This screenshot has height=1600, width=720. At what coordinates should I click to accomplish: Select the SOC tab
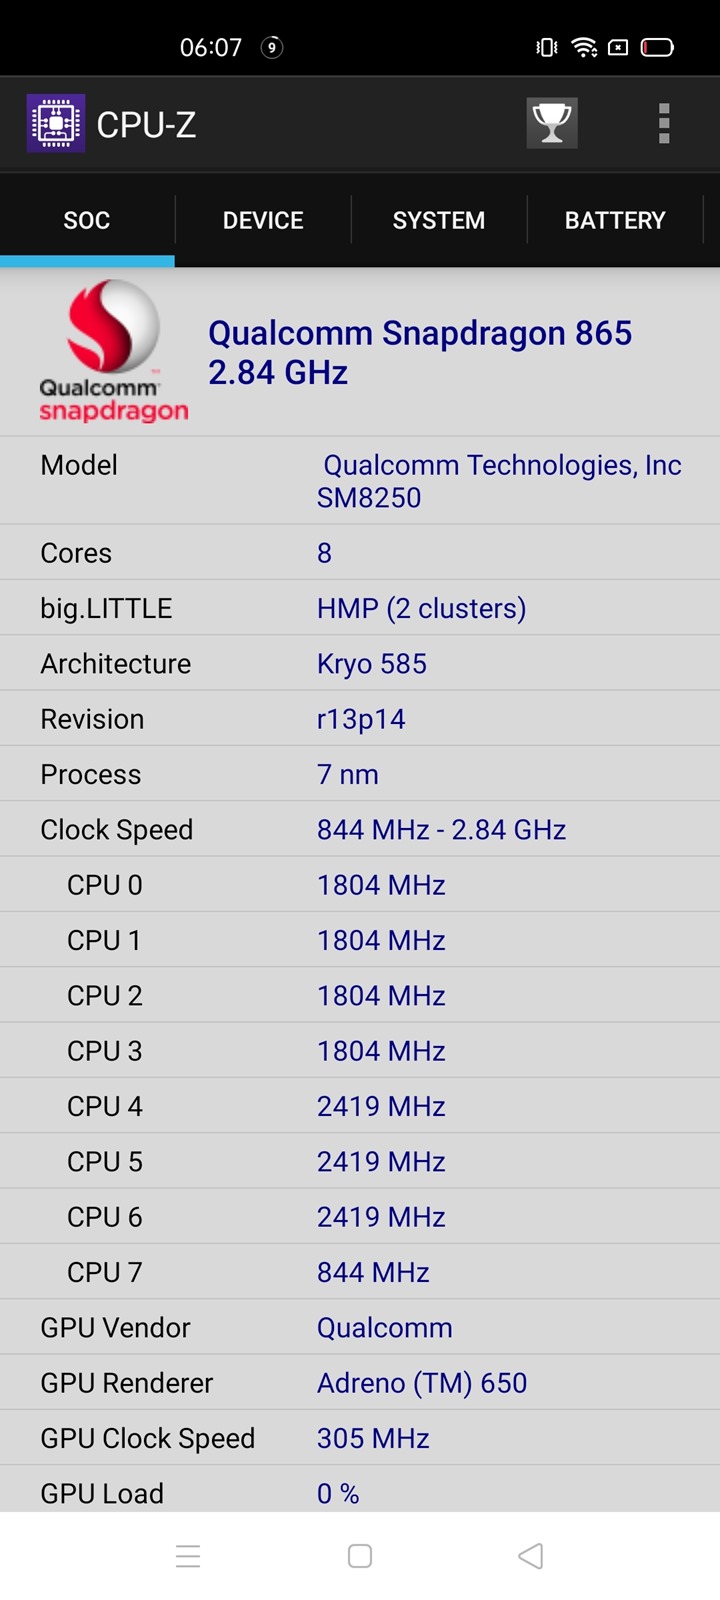[x=87, y=220]
